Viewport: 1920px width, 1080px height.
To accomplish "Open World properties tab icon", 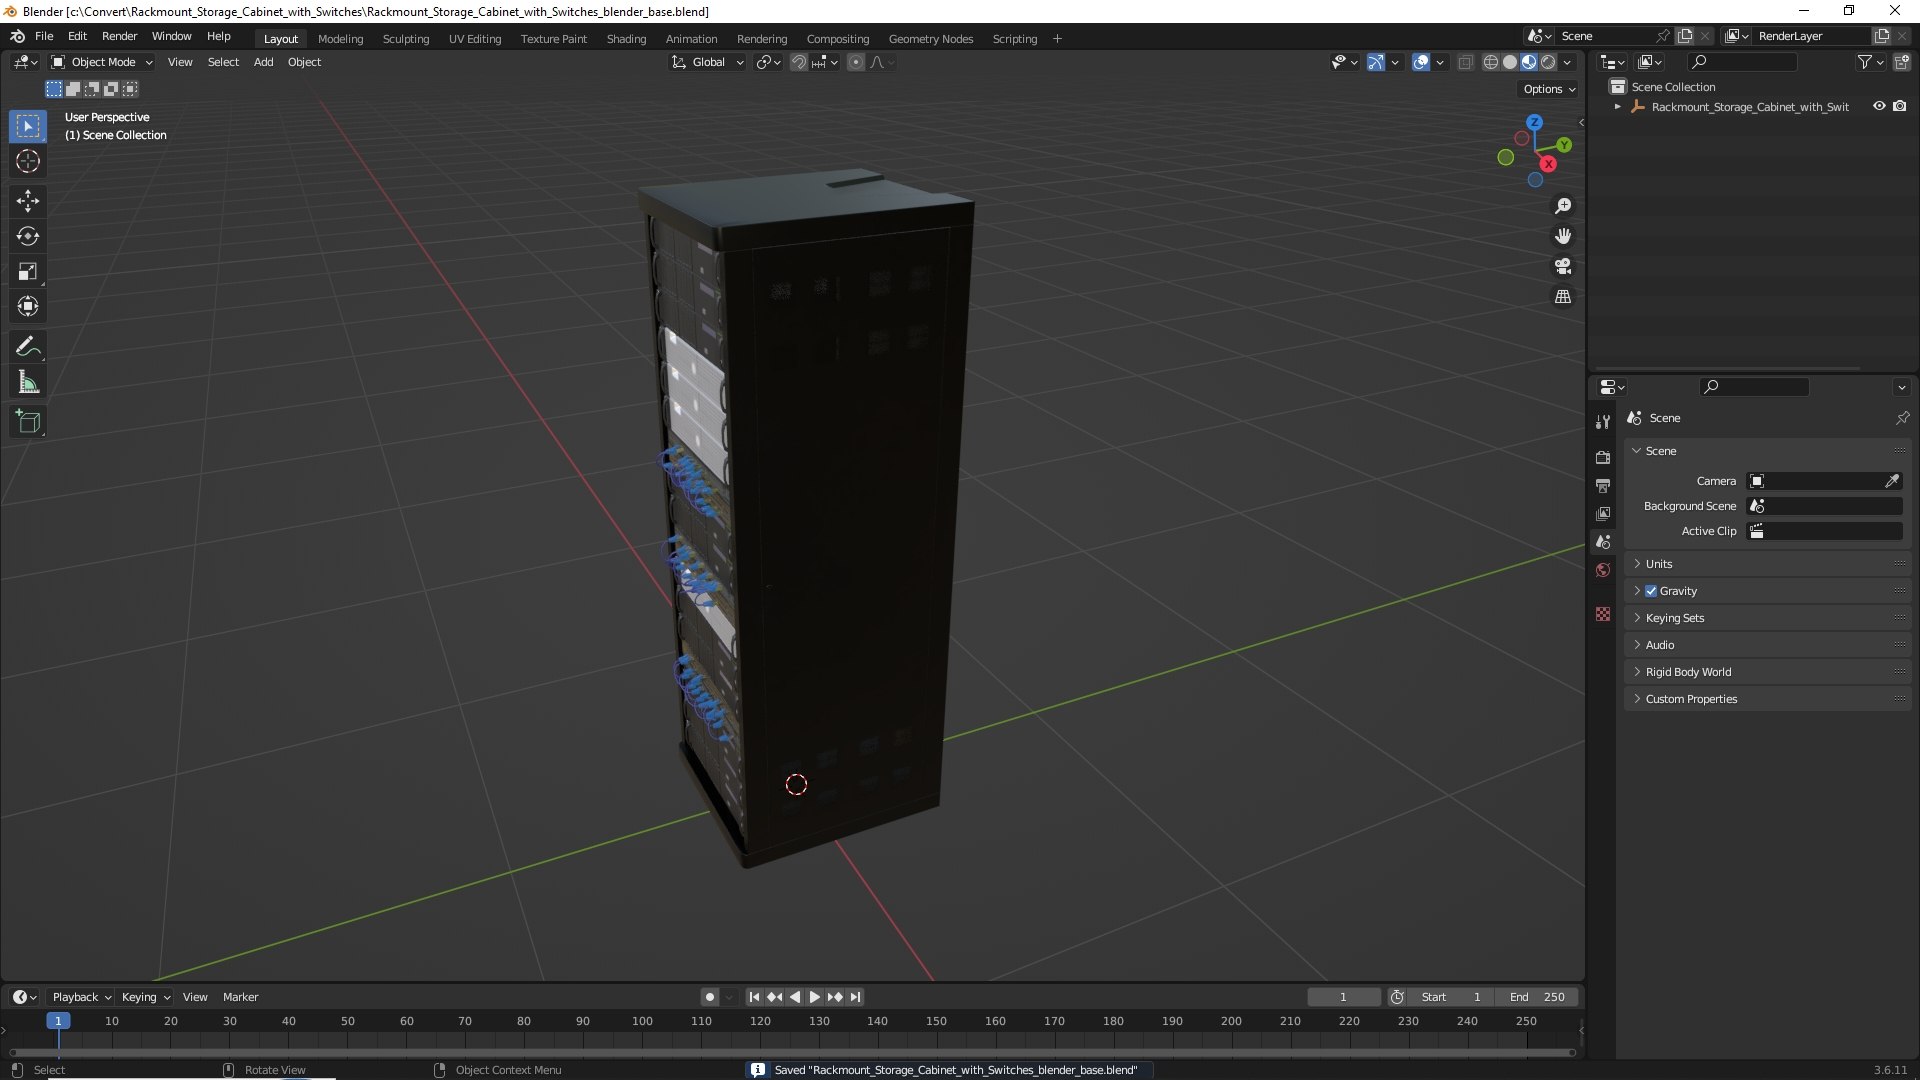I will [1603, 570].
